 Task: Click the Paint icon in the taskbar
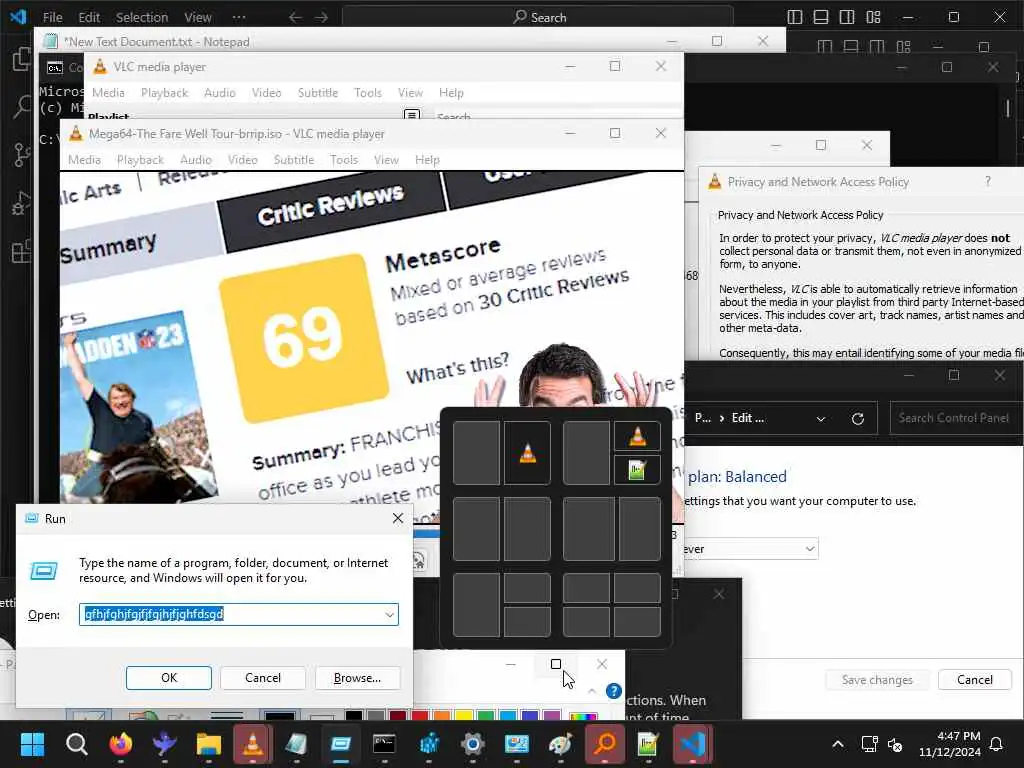point(560,744)
